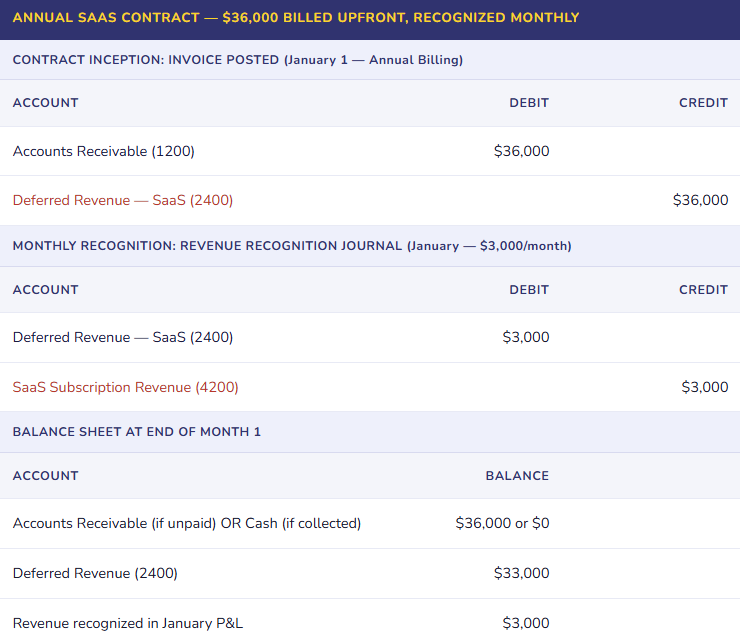Click the DEBIT column header under Contract Inception

coord(529,103)
